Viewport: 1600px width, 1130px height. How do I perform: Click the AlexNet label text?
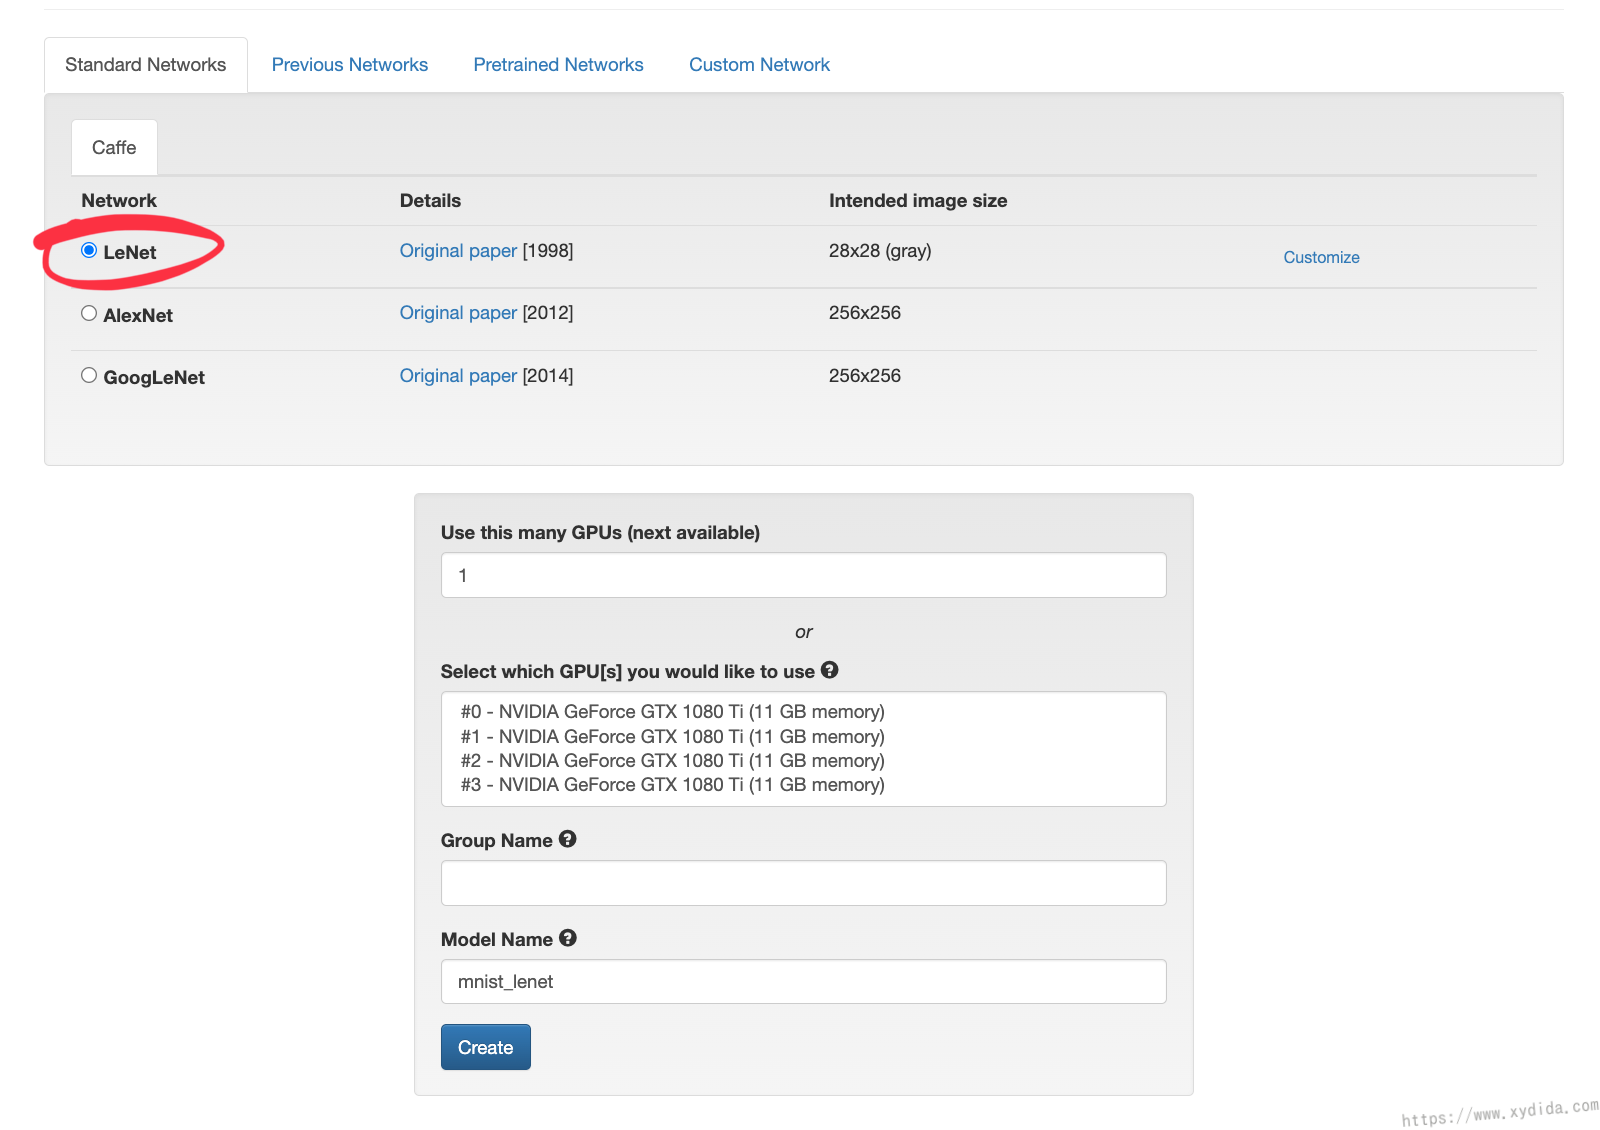click(x=138, y=315)
